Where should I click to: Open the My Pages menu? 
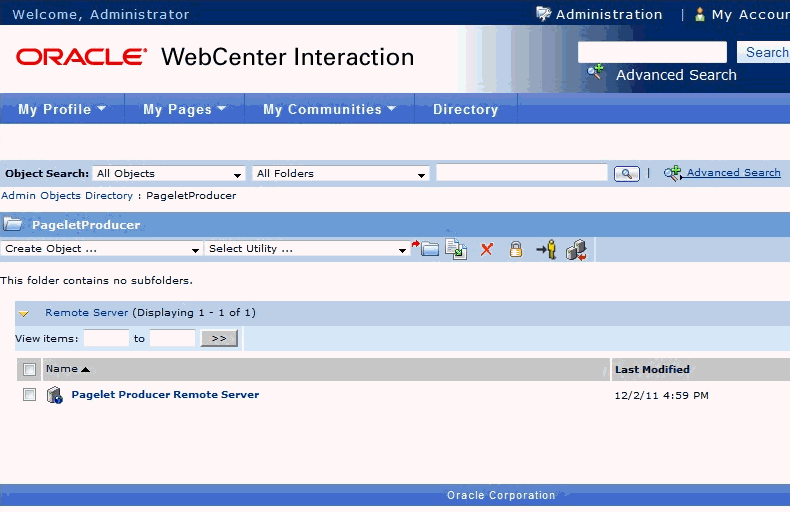click(184, 109)
